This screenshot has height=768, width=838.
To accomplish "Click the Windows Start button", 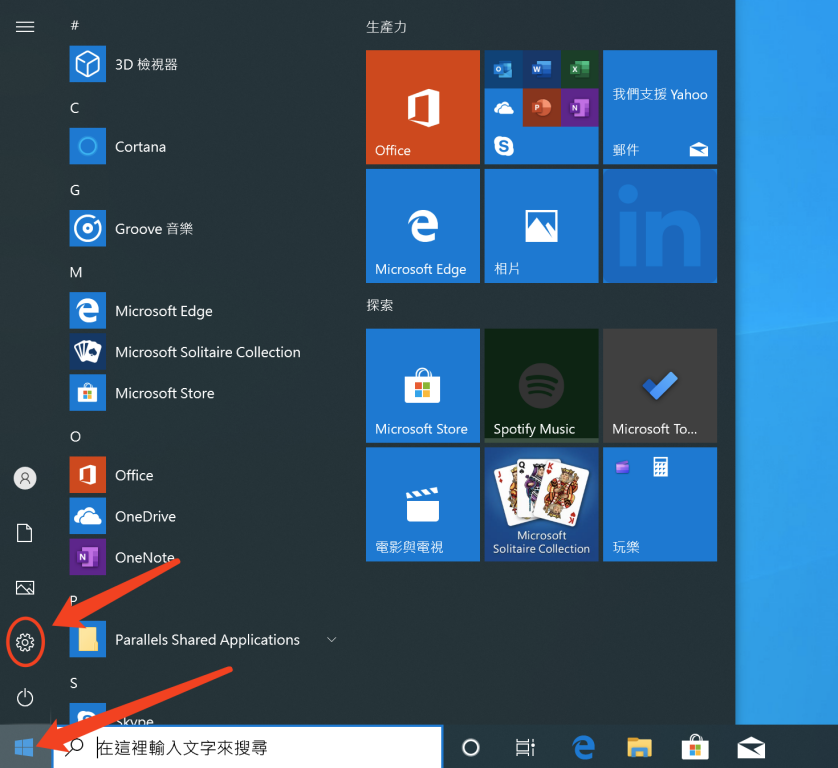I will pos(23,747).
